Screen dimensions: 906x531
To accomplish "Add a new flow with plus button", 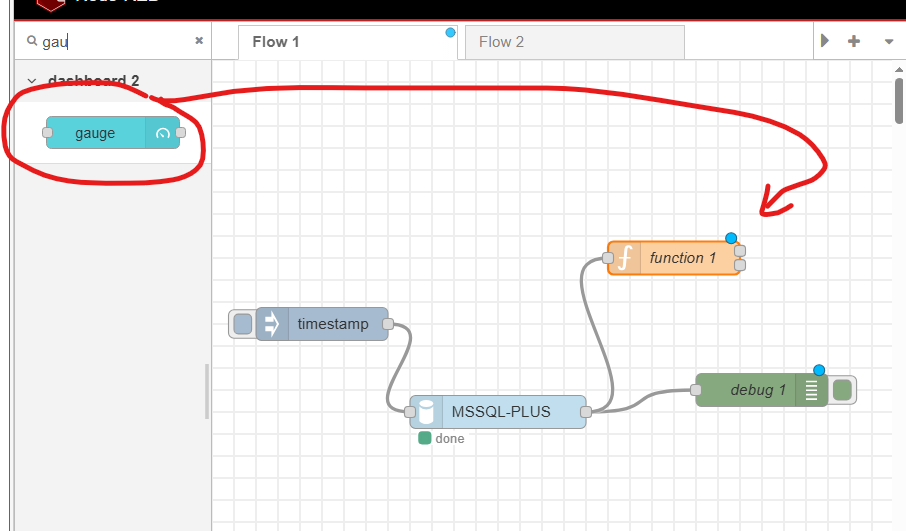I will coord(854,42).
